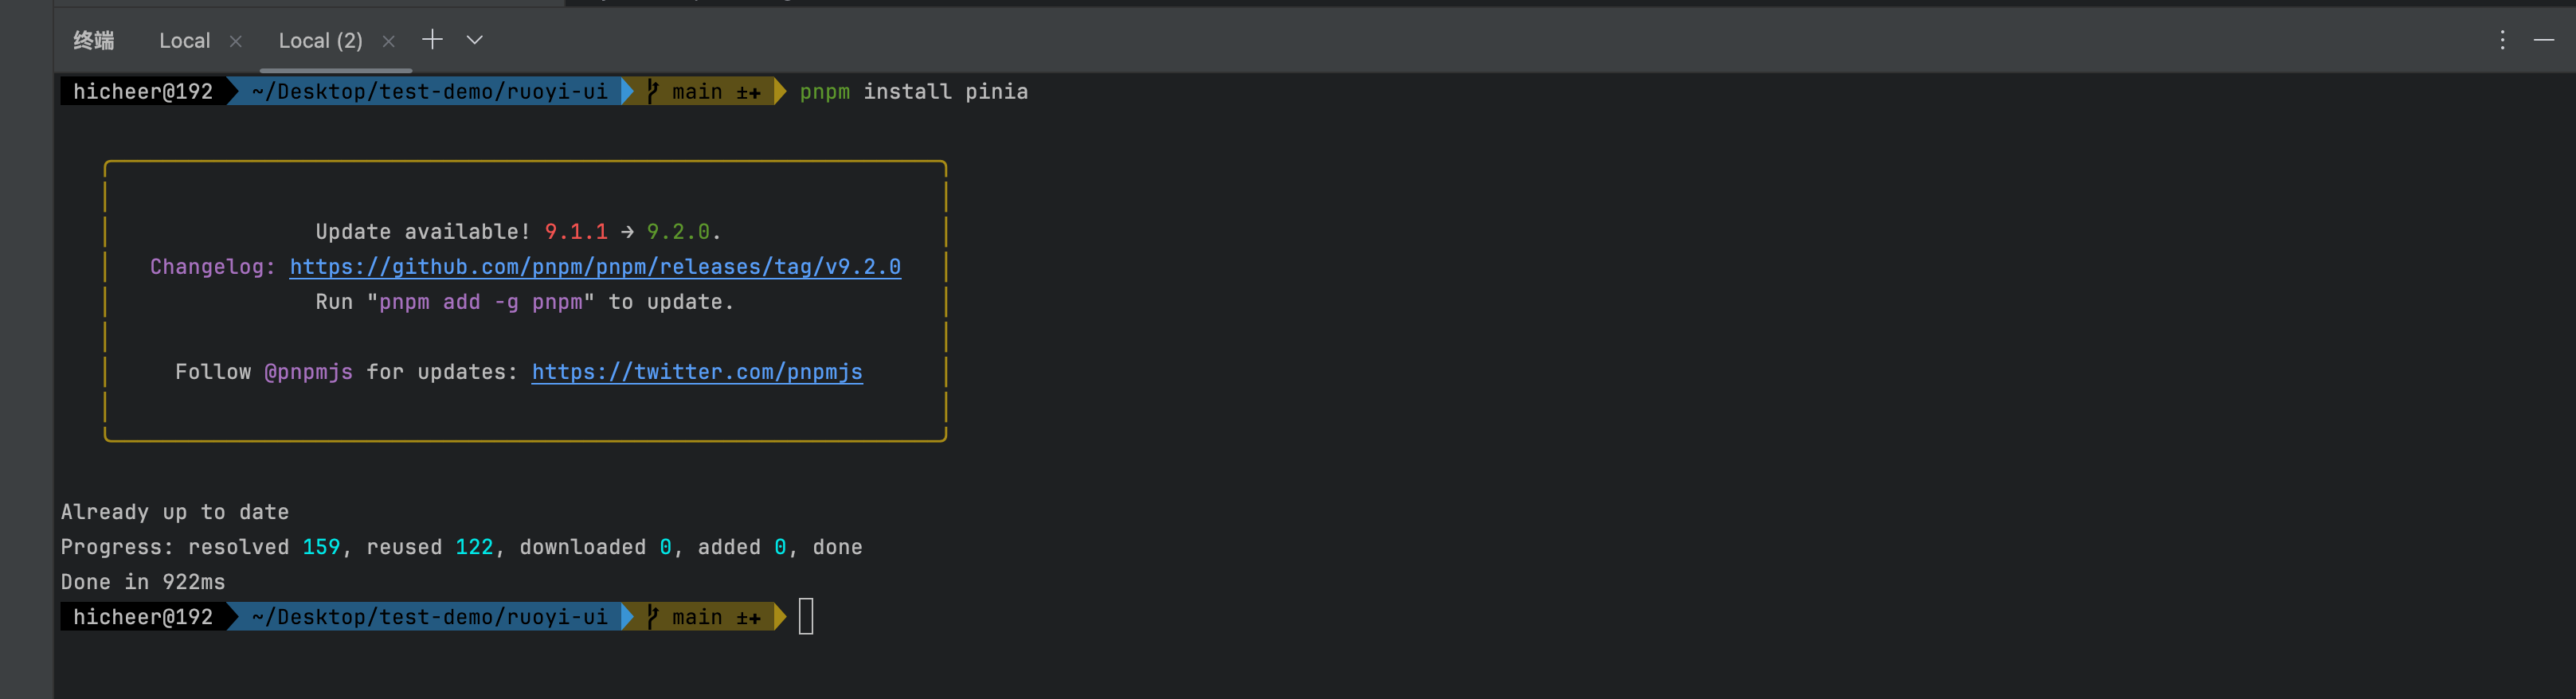The width and height of the screenshot is (2576, 699).
Task: Close the Local (2) terminal tab
Action: [x=389, y=41]
